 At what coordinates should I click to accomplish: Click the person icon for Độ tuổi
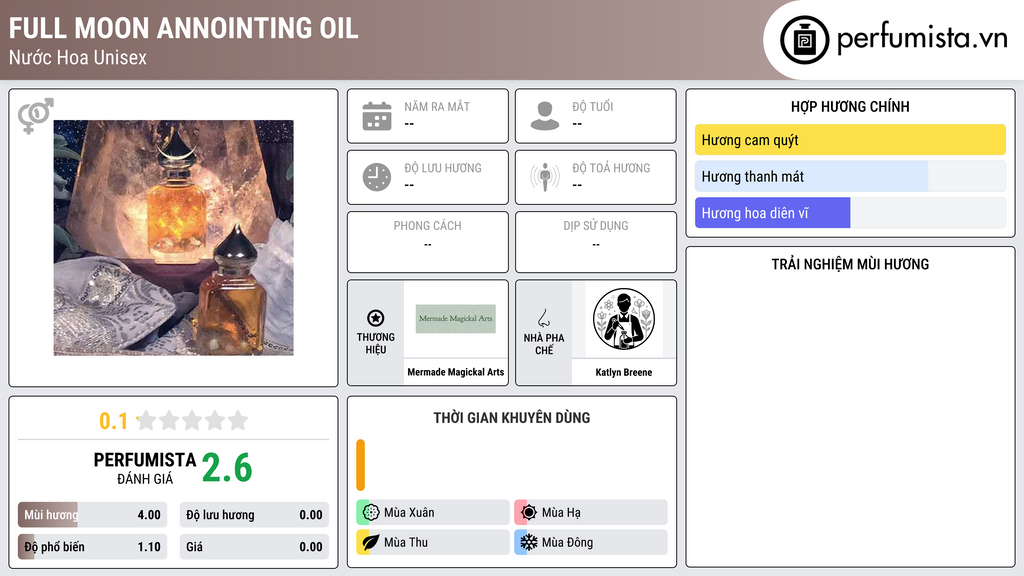[545, 116]
